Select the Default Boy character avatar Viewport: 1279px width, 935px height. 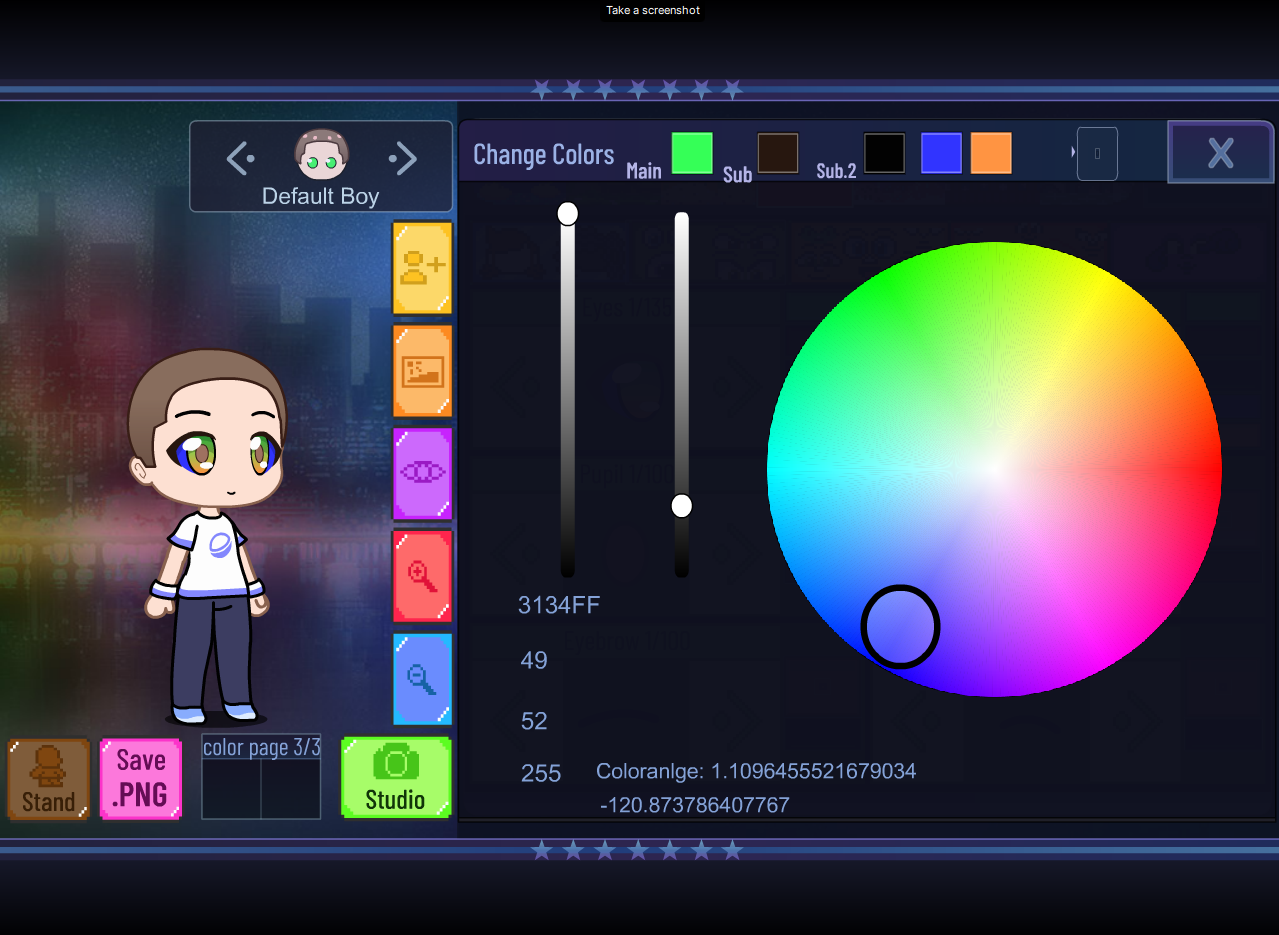[321, 154]
